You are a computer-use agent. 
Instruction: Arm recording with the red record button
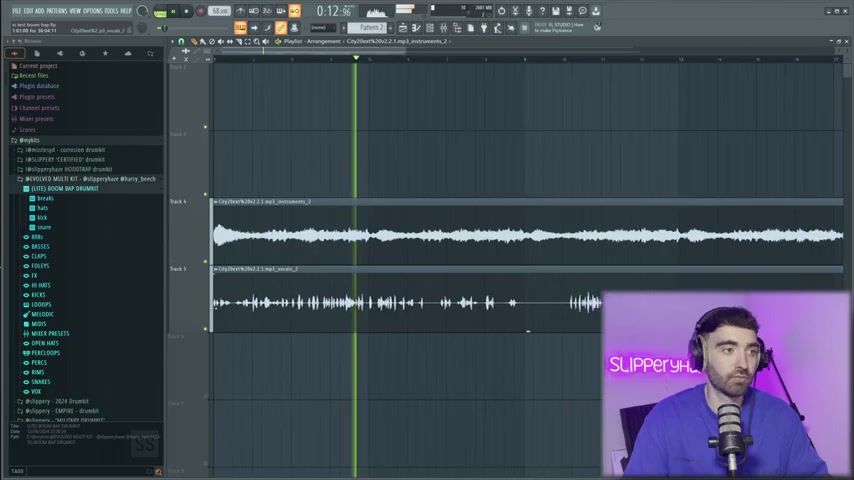(200, 11)
